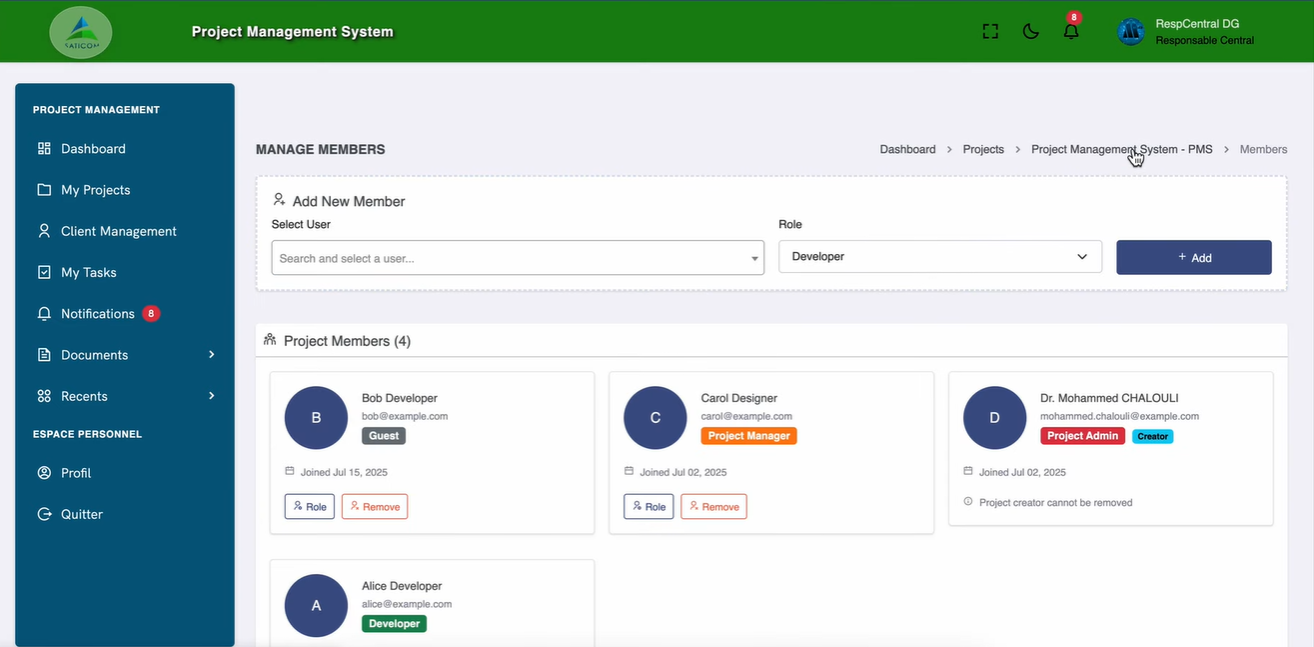This screenshot has height=647, width=1314.
Task: Open Notifications in the sidebar
Action: [97, 314]
